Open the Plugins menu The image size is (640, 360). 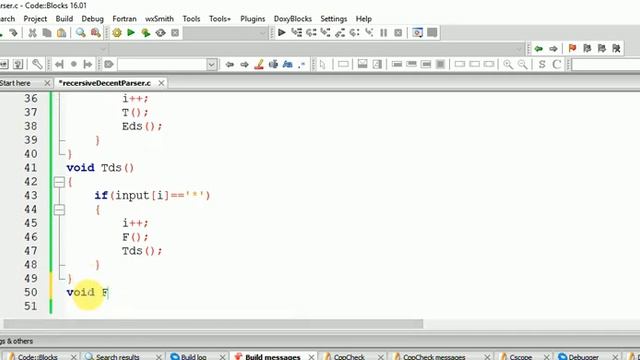point(252,19)
